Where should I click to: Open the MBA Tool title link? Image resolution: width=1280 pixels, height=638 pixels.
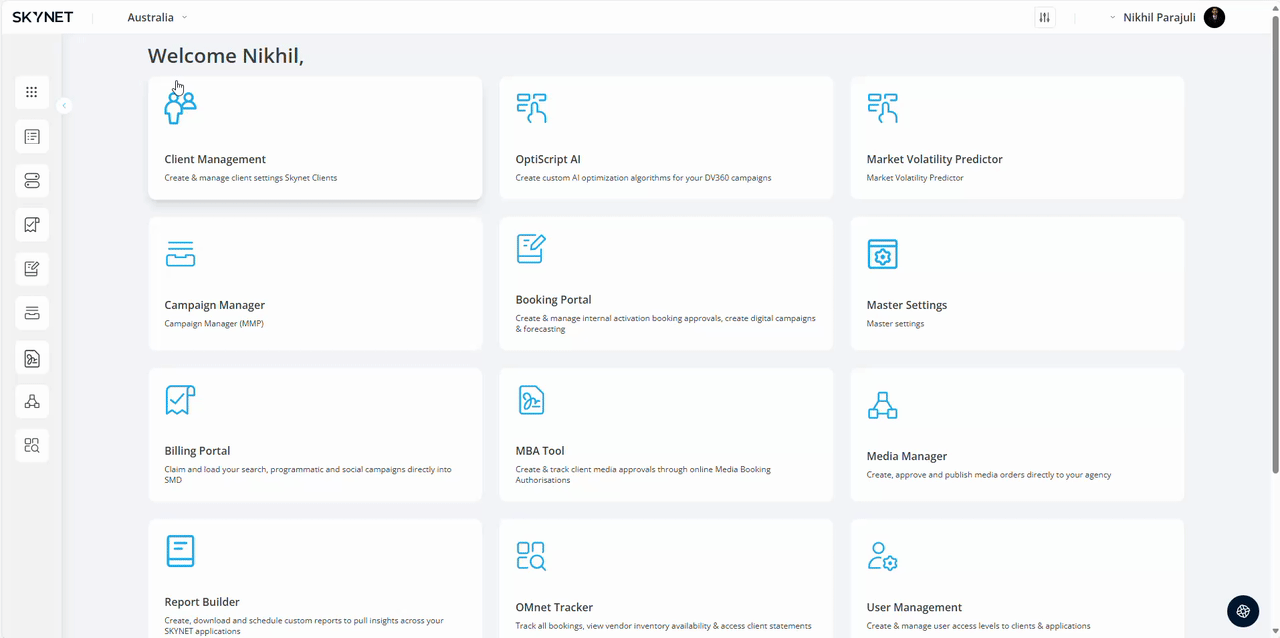pyautogui.click(x=540, y=451)
